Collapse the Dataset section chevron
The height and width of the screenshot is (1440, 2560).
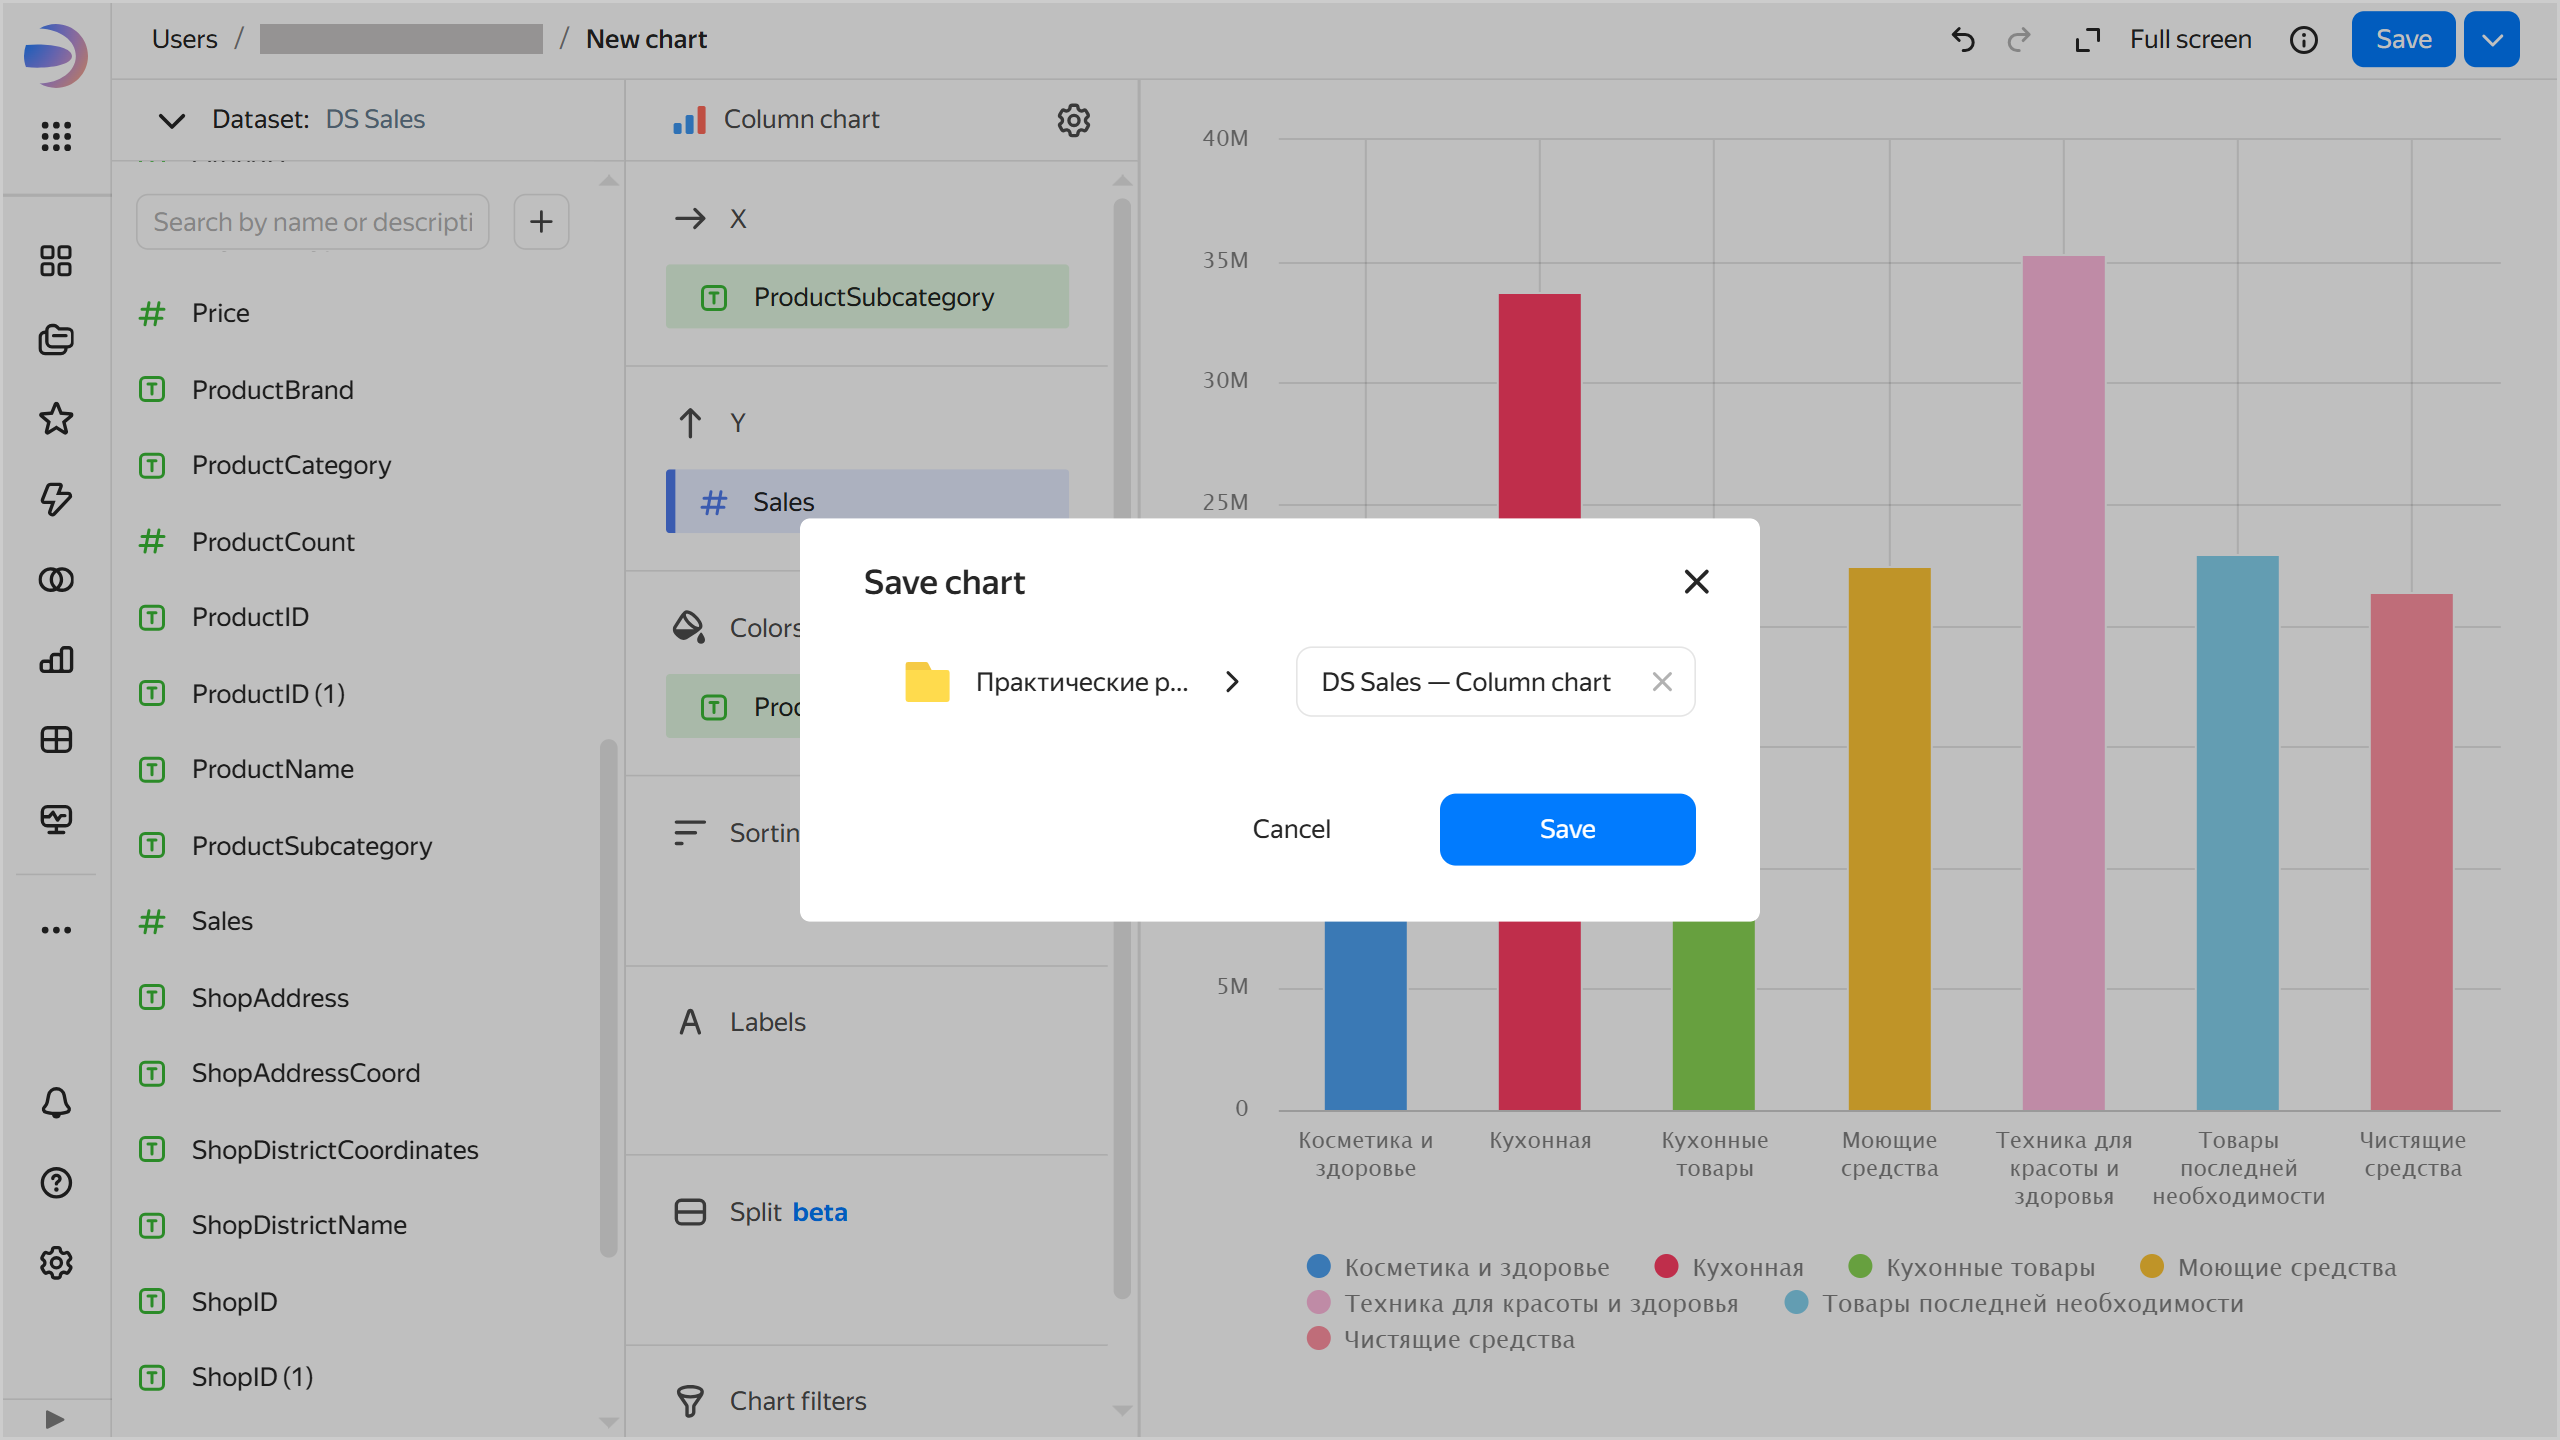pyautogui.click(x=172, y=121)
